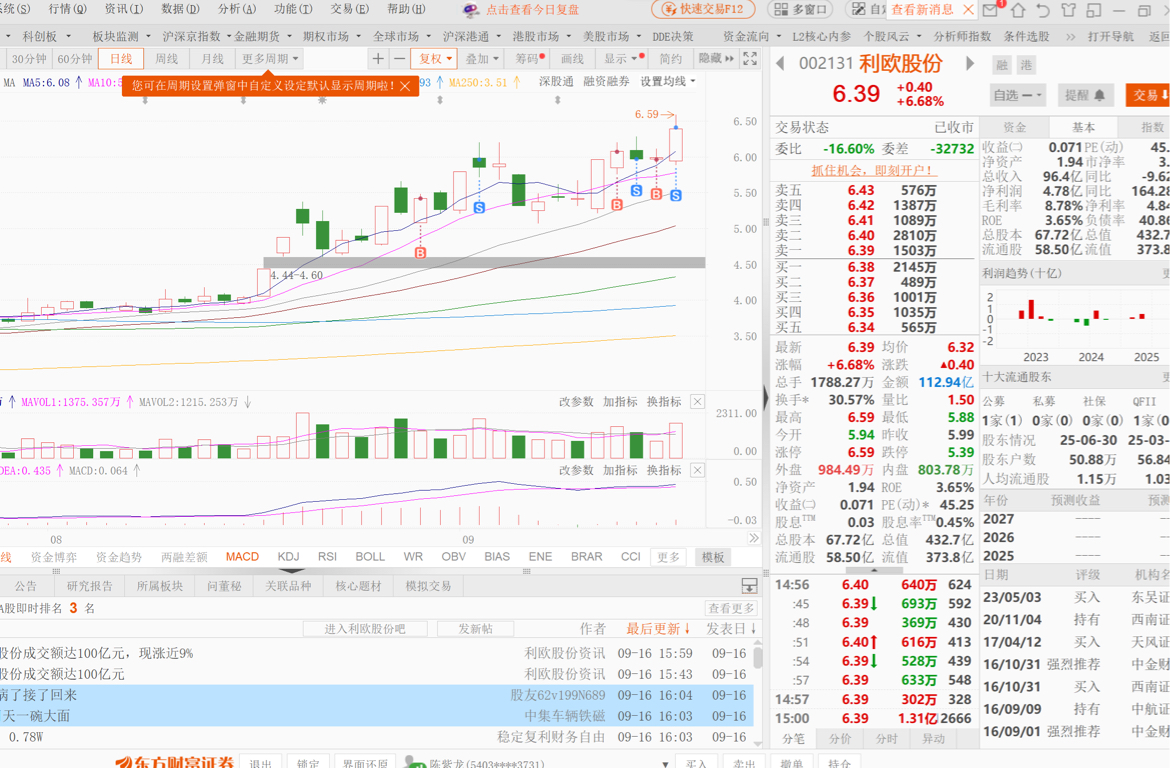Switch to the 分时 tick tab
The width and height of the screenshot is (1170, 768).
(x=886, y=739)
